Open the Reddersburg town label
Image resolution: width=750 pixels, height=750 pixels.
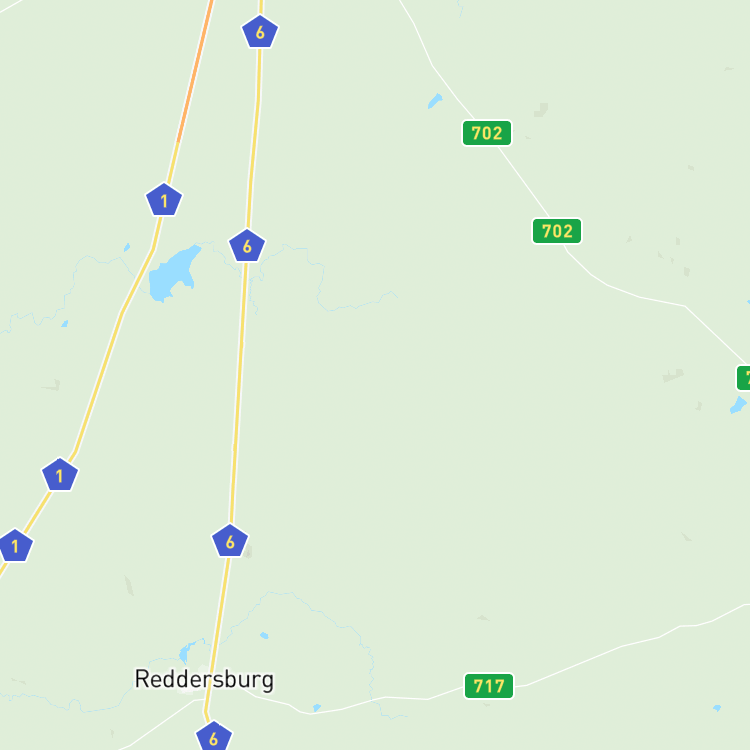(204, 679)
